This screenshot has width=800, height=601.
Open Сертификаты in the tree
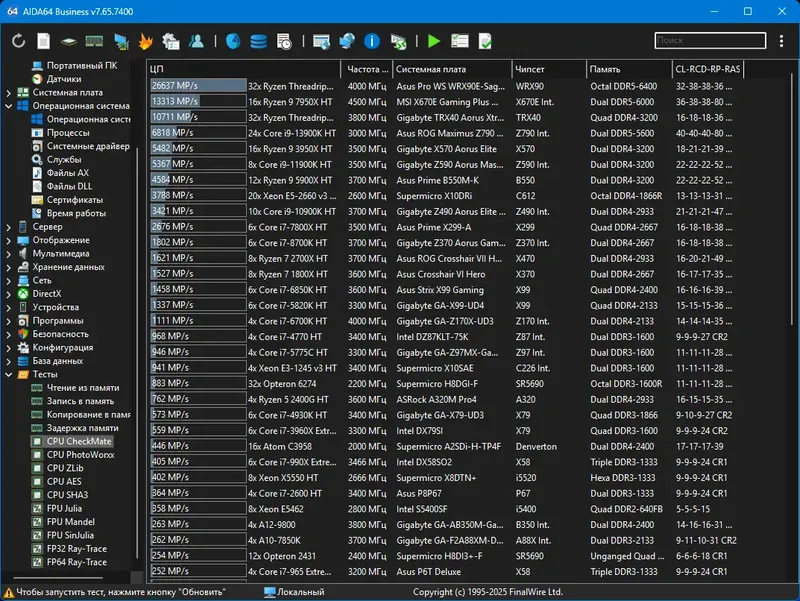pyautogui.click(x=74, y=200)
